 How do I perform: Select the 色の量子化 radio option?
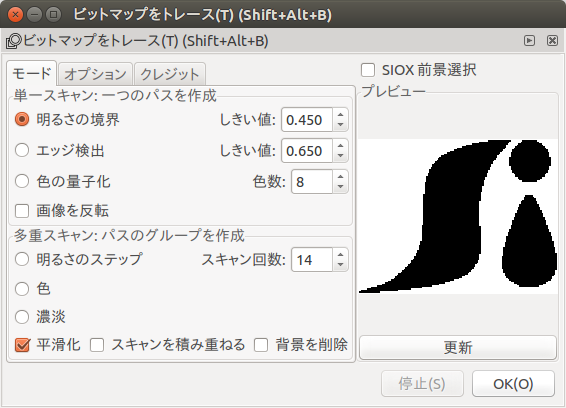(x=22, y=181)
